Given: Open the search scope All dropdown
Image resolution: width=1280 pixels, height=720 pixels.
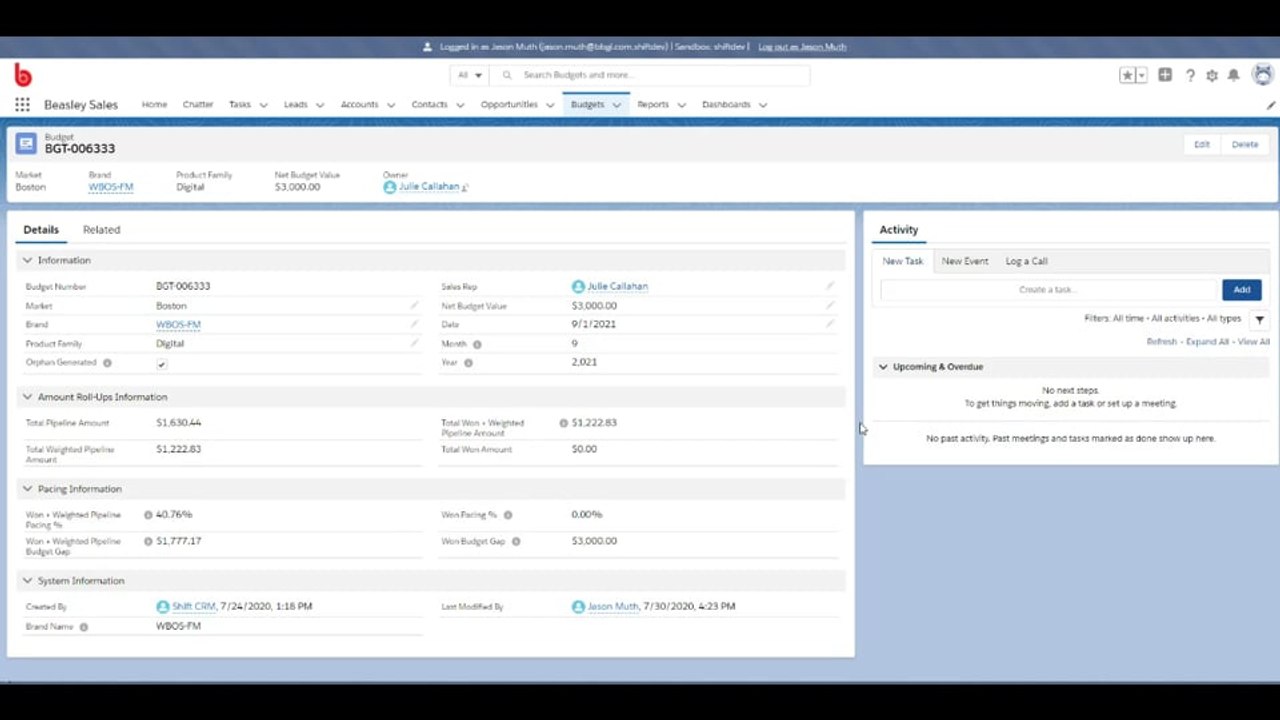Looking at the screenshot, I should pos(470,75).
